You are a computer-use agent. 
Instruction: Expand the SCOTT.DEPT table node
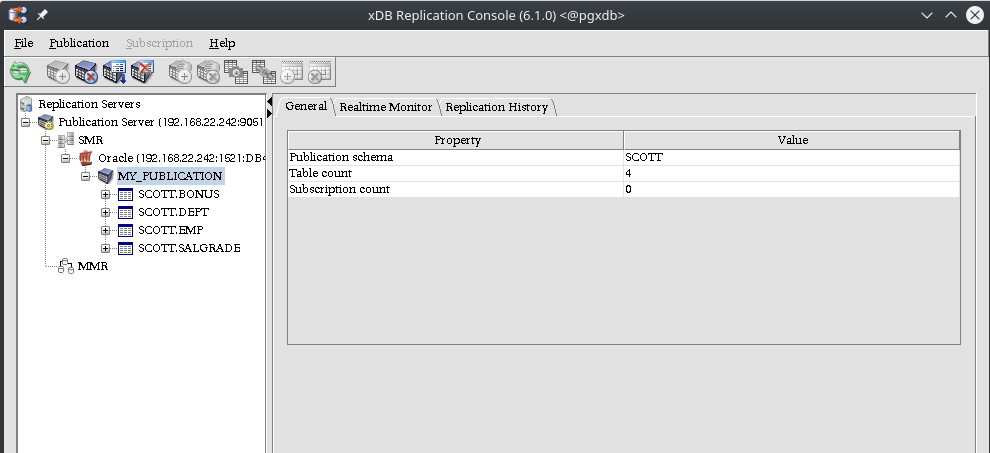[105, 212]
